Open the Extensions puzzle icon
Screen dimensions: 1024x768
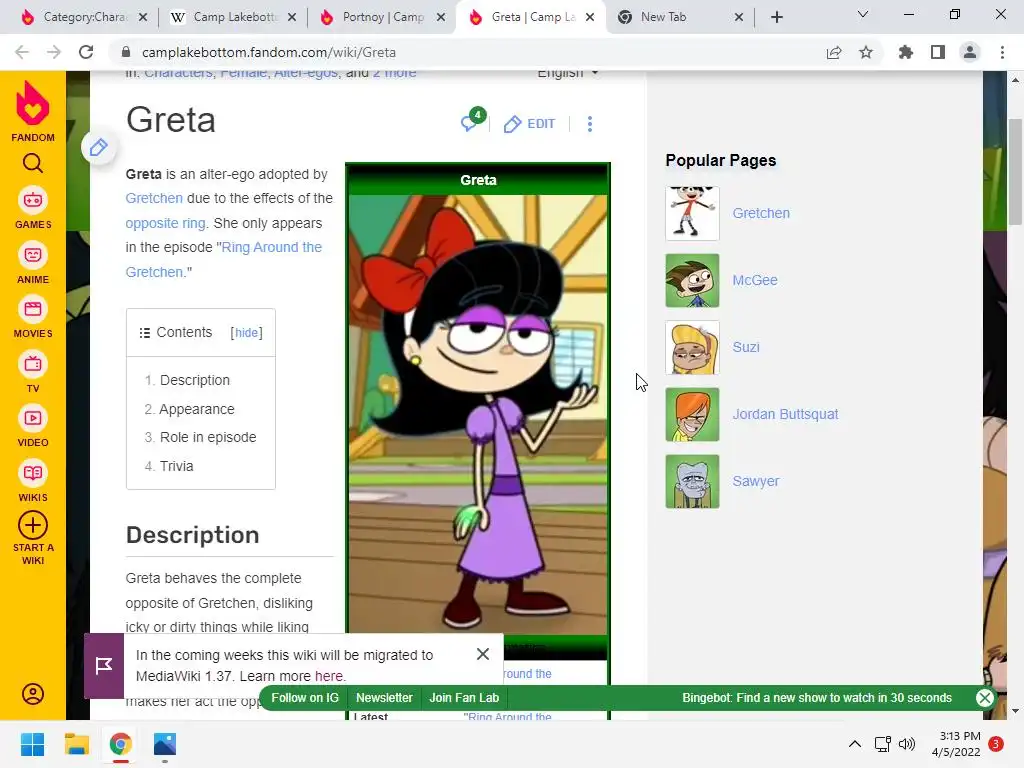click(x=906, y=52)
